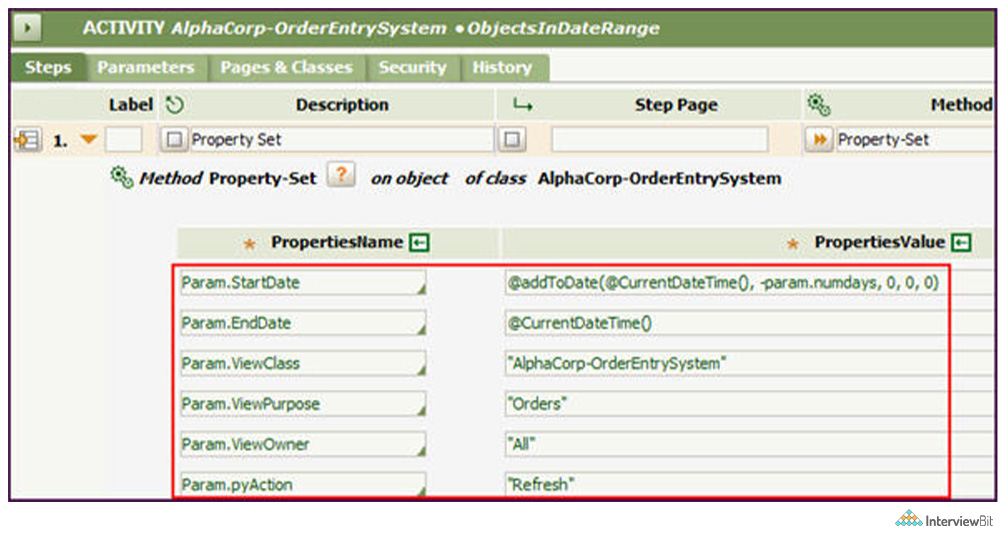The height and width of the screenshot is (533, 1006).
Task: Click the step page arrow icon in header
Action: tap(523, 105)
